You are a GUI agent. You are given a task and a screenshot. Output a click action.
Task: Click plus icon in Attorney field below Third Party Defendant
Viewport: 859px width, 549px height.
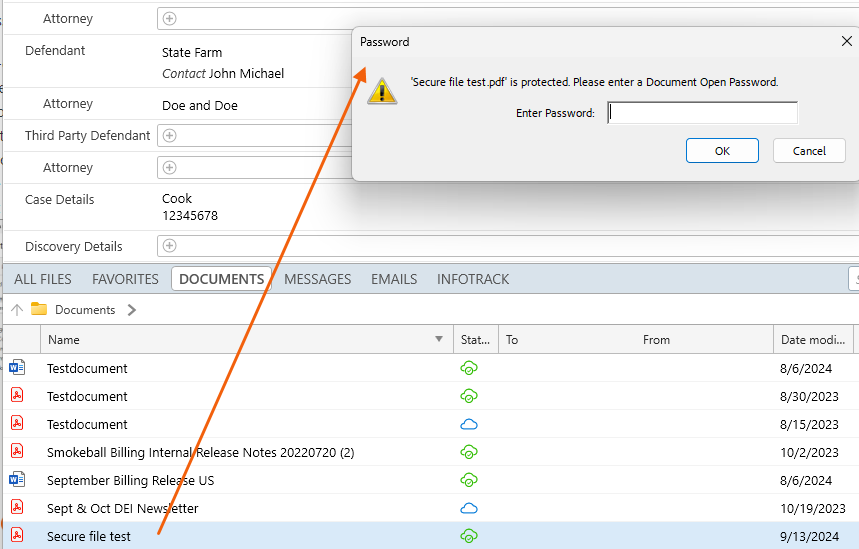point(170,167)
